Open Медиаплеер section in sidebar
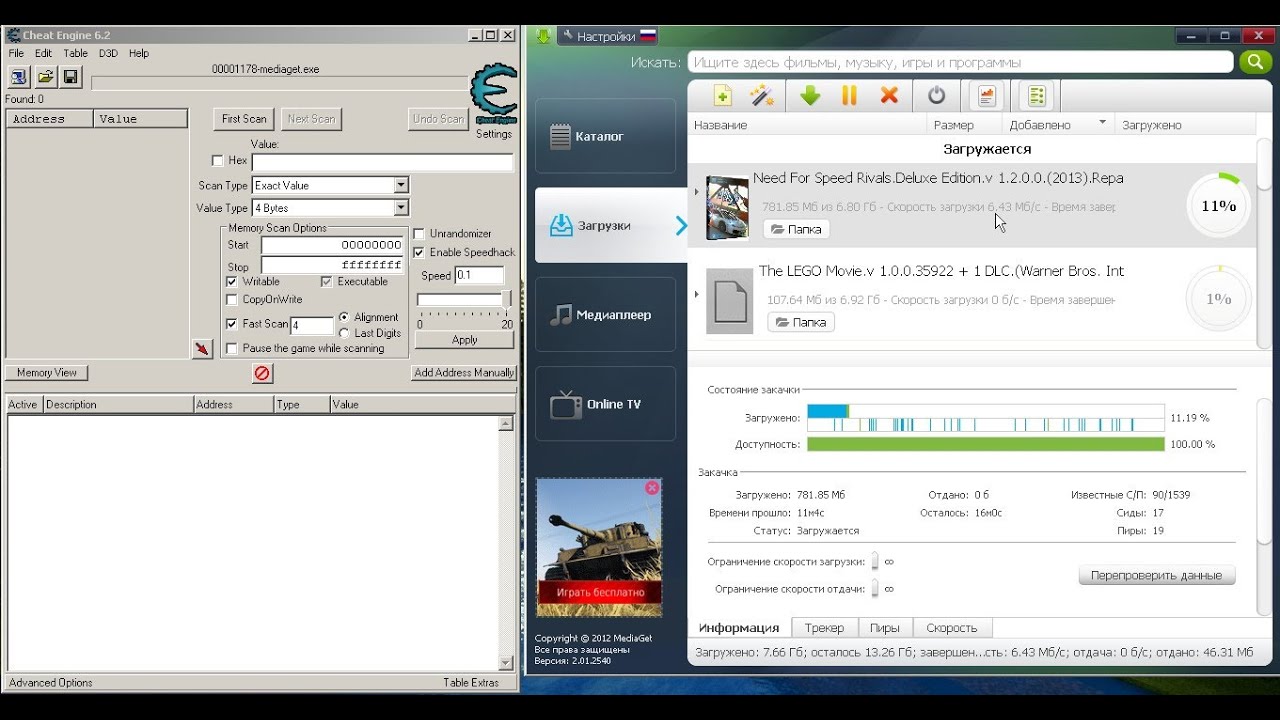 pyautogui.click(x=605, y=315)
